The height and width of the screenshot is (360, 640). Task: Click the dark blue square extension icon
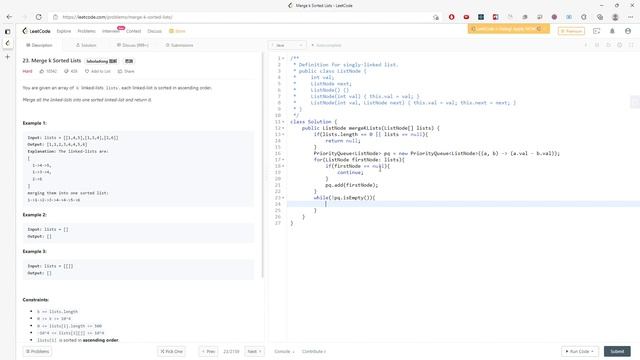click(x=481, y=17)
